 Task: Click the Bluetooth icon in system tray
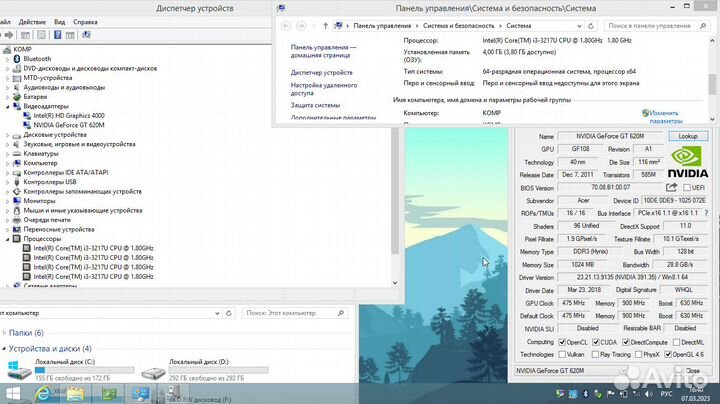585,394
